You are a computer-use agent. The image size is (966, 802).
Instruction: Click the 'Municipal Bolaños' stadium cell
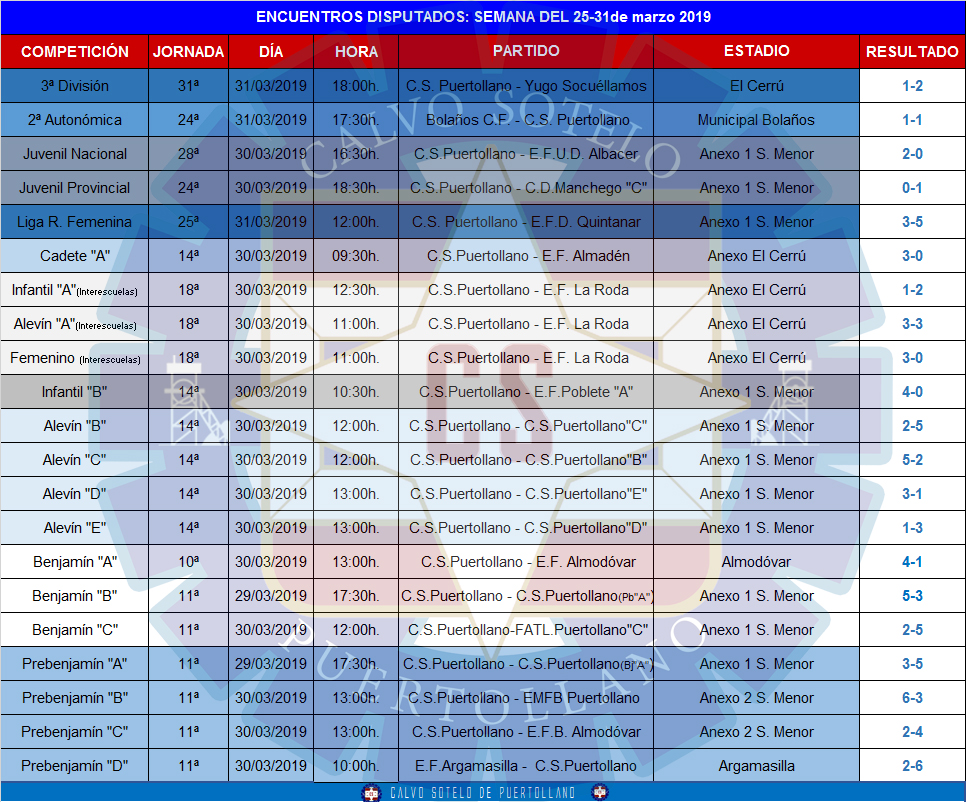tap(757, 119)
